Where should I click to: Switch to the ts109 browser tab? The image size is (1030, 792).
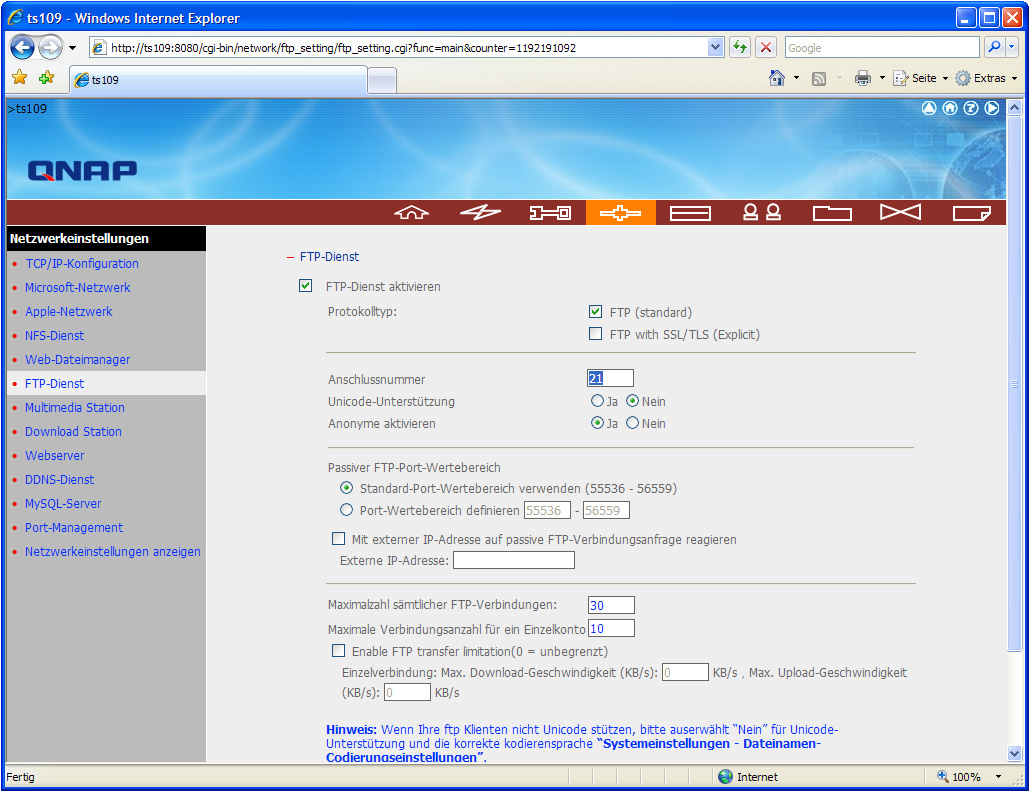point(218,80)
